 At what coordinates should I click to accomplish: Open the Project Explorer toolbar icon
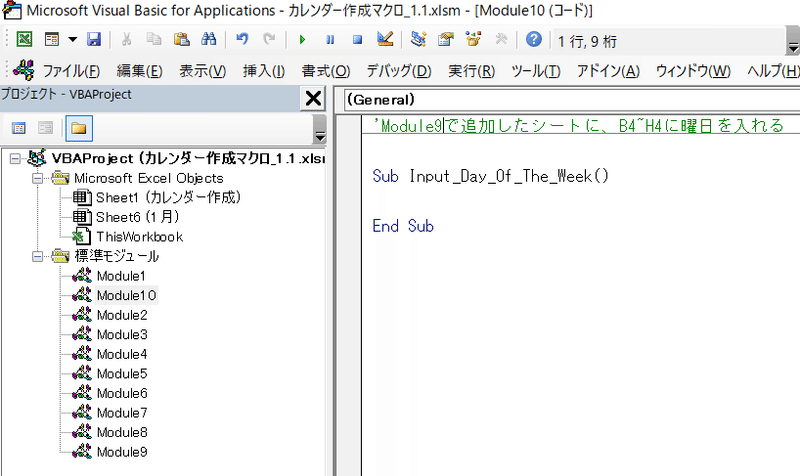pos(418,39)
